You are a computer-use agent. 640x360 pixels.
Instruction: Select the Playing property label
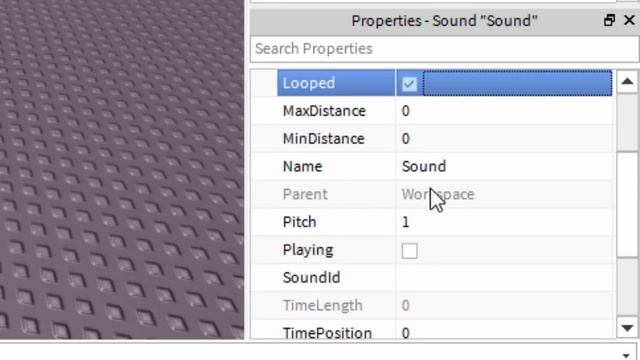coord(308,250)
